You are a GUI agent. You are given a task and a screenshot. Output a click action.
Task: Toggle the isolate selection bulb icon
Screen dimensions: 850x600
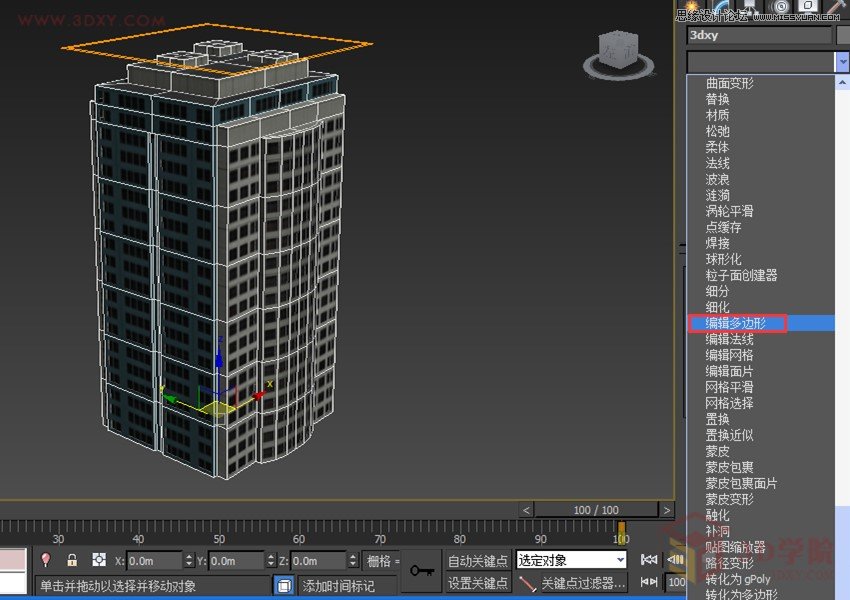(x=46, y=559)
